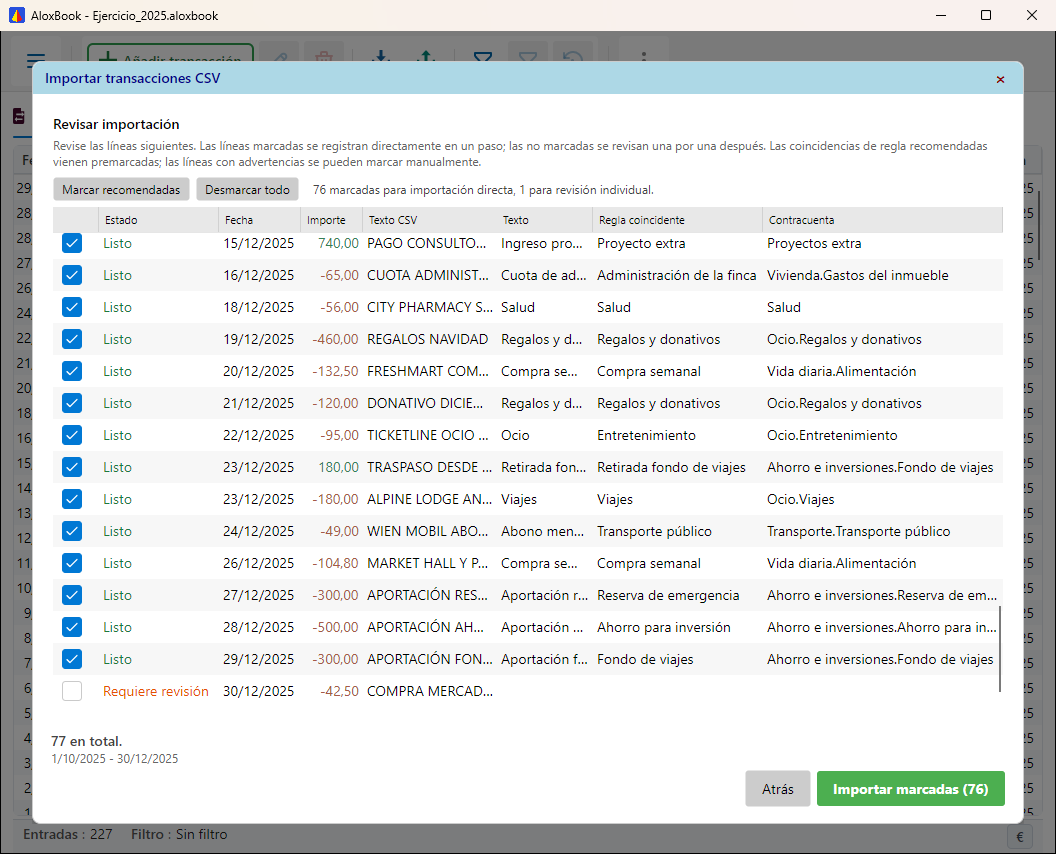
Task: Select the -120,00 importe cell
Action: (x=335, y=403)
